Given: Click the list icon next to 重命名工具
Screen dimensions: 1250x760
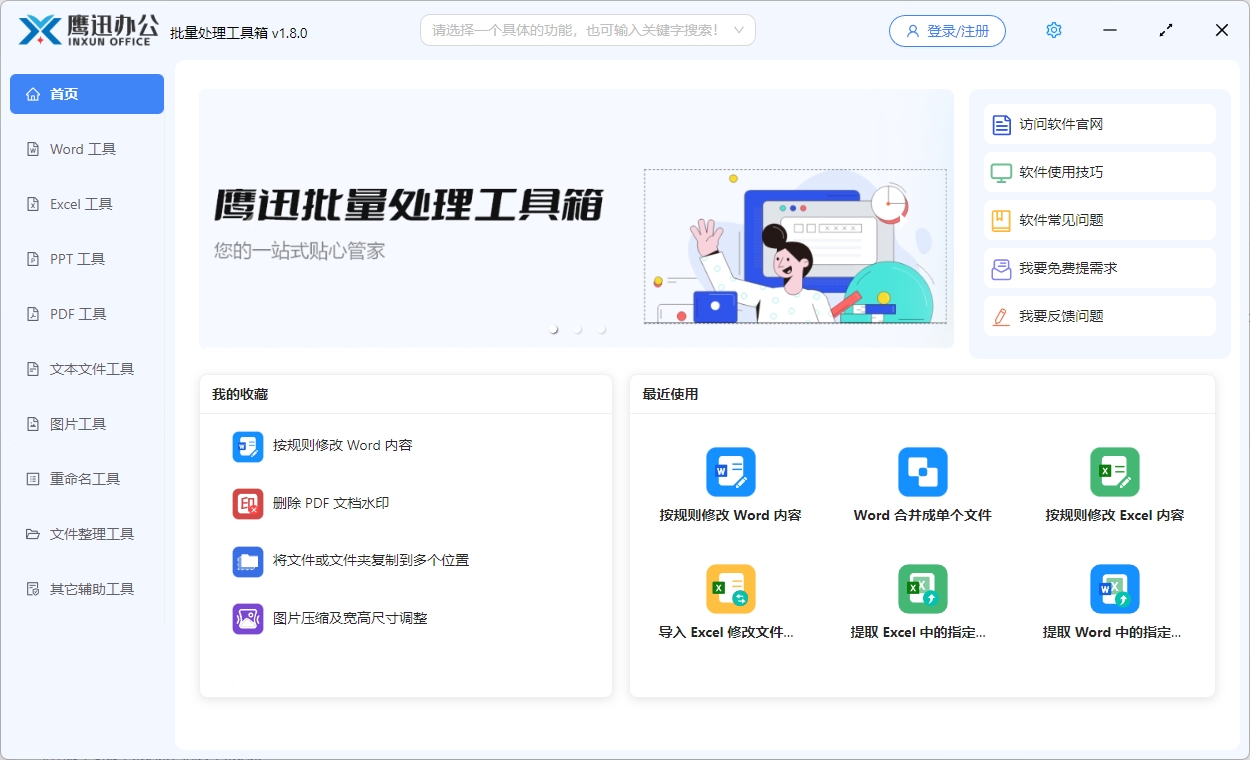Looking at the screenshot, I should point(32,479).
